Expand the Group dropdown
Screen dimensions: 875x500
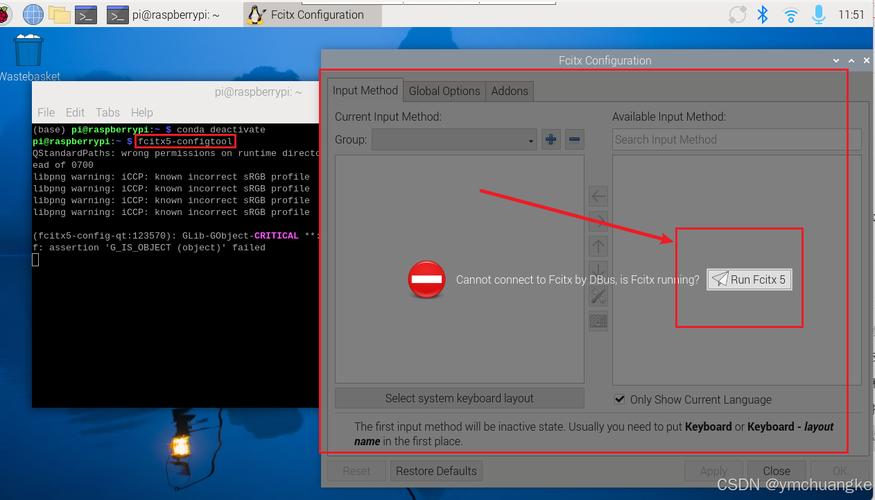click(454, 140)
